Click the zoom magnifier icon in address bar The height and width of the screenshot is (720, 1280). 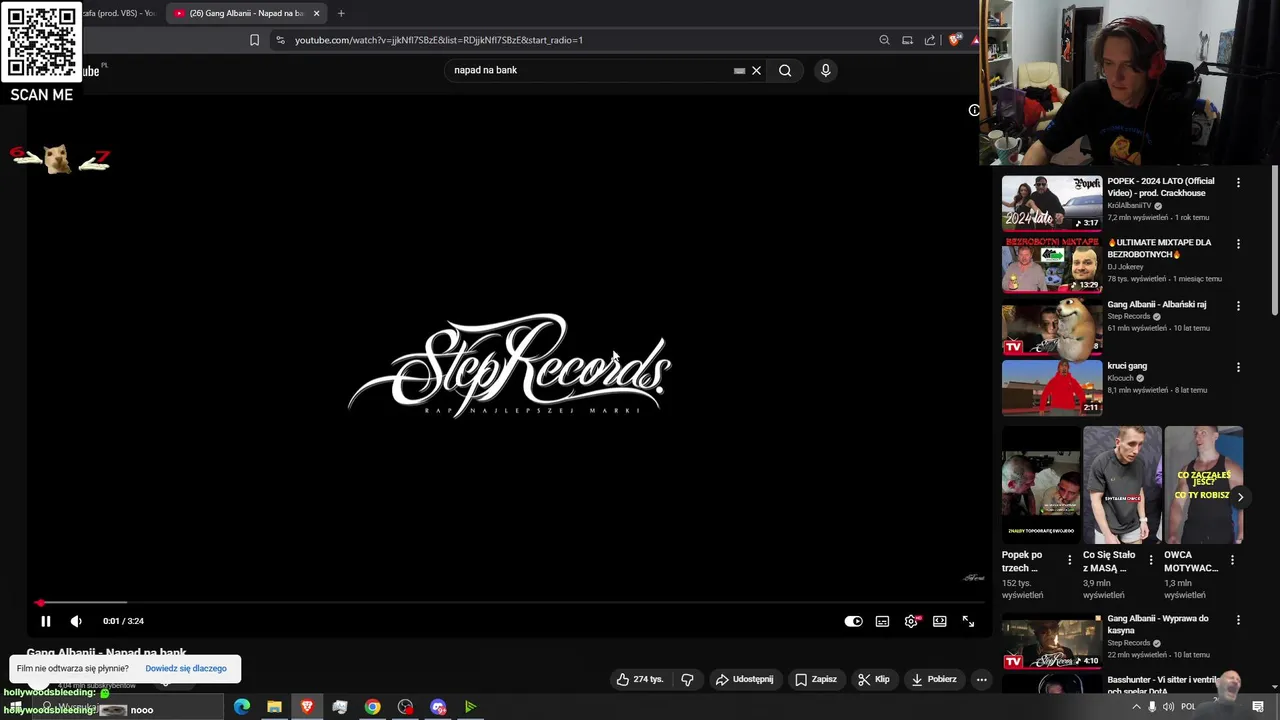pyautogui.click(x=884, y=40)
